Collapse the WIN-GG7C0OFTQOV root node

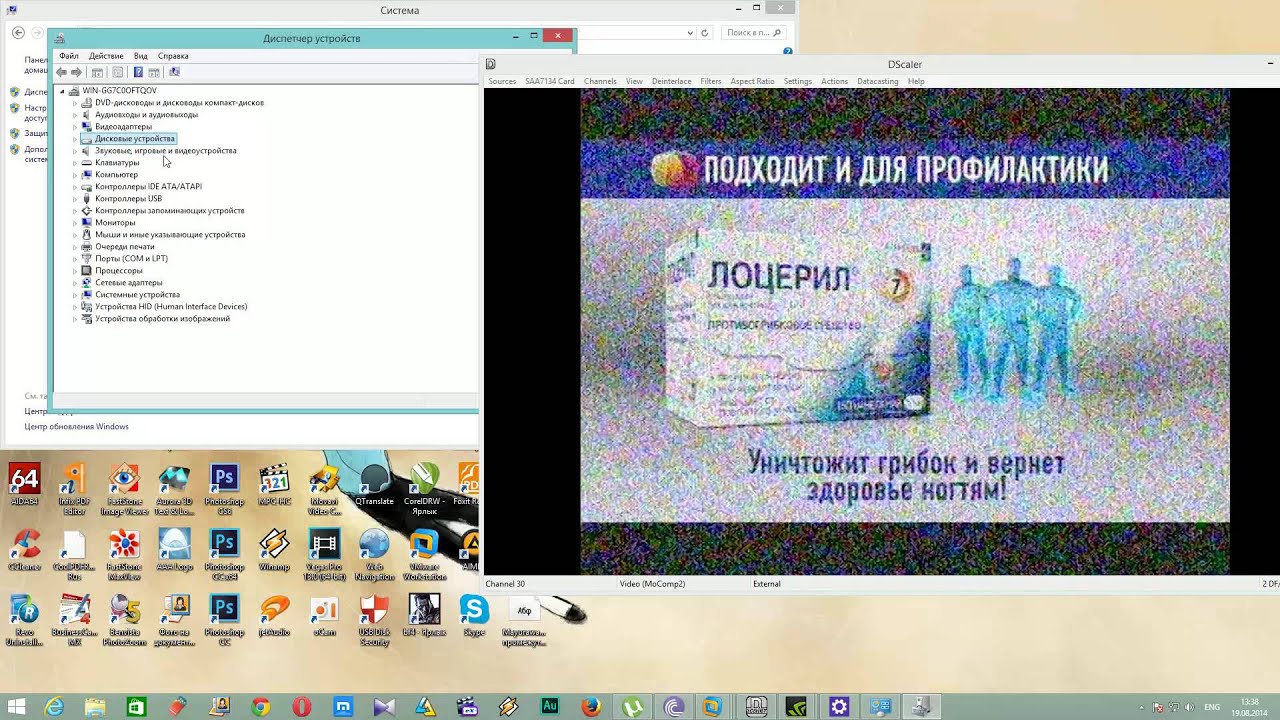pyautogui.click(x=62, y=91)
